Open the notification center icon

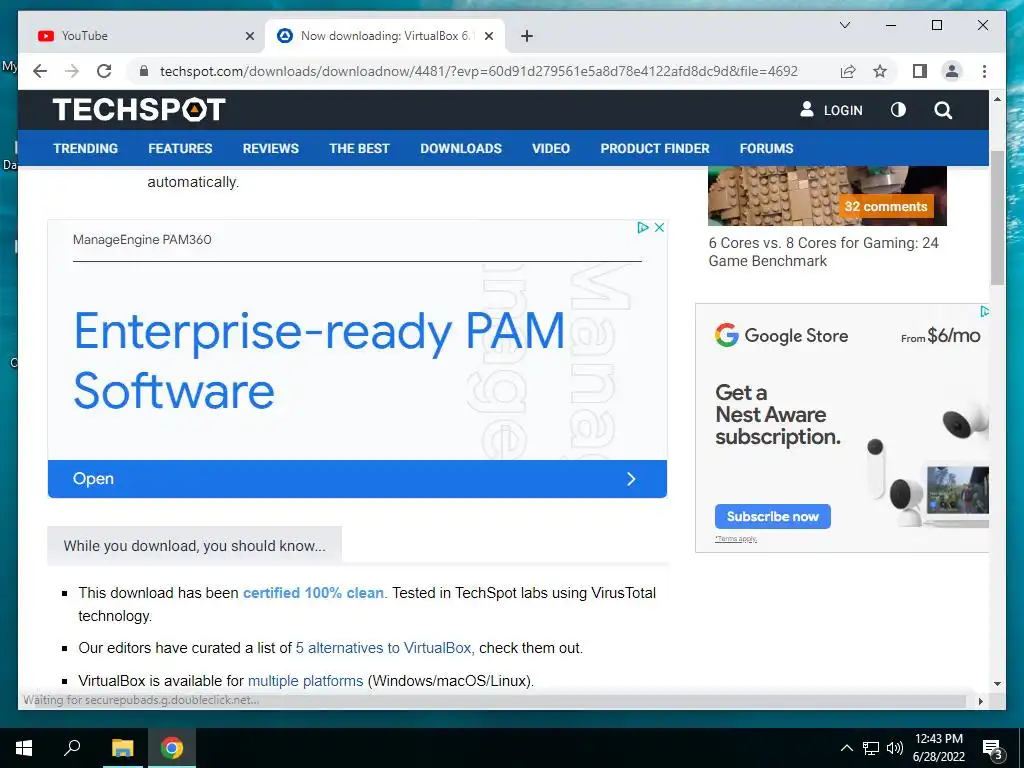993,750
